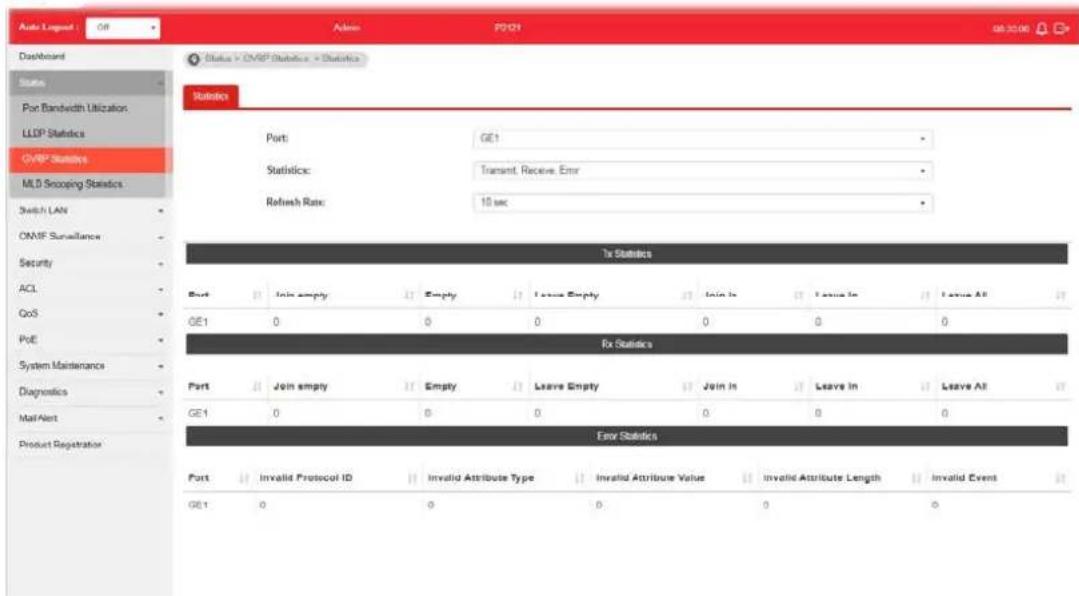Image resolution: width=1079 pixels, height=596 pixels.
Task: Sort Rx Statistics by Join empty
Action: click(x=409, y=387)
